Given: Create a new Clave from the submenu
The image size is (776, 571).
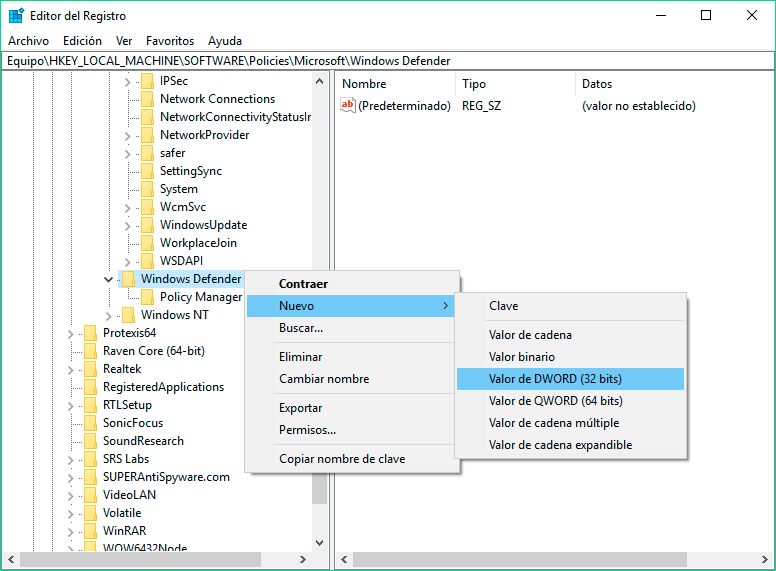Looking at the screenshot, I should tap(570, 306).
